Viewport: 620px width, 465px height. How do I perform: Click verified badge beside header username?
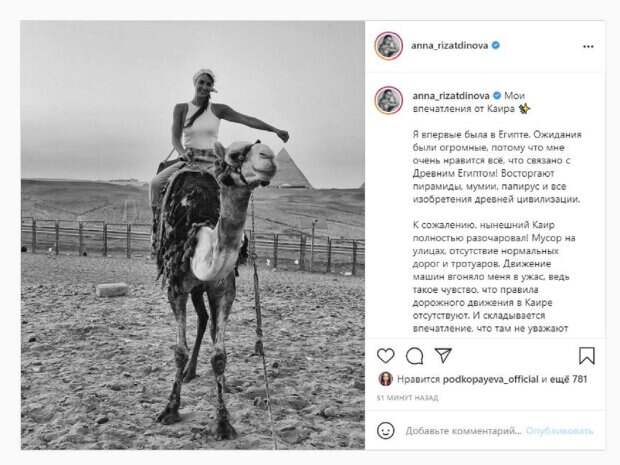pos(495,45)
